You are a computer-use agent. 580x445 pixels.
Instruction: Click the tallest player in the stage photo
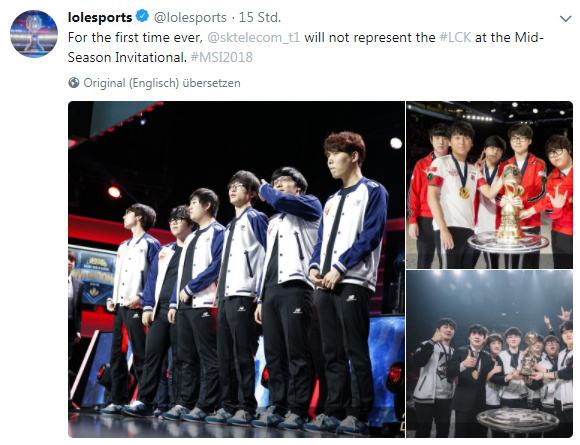point(347,281)
